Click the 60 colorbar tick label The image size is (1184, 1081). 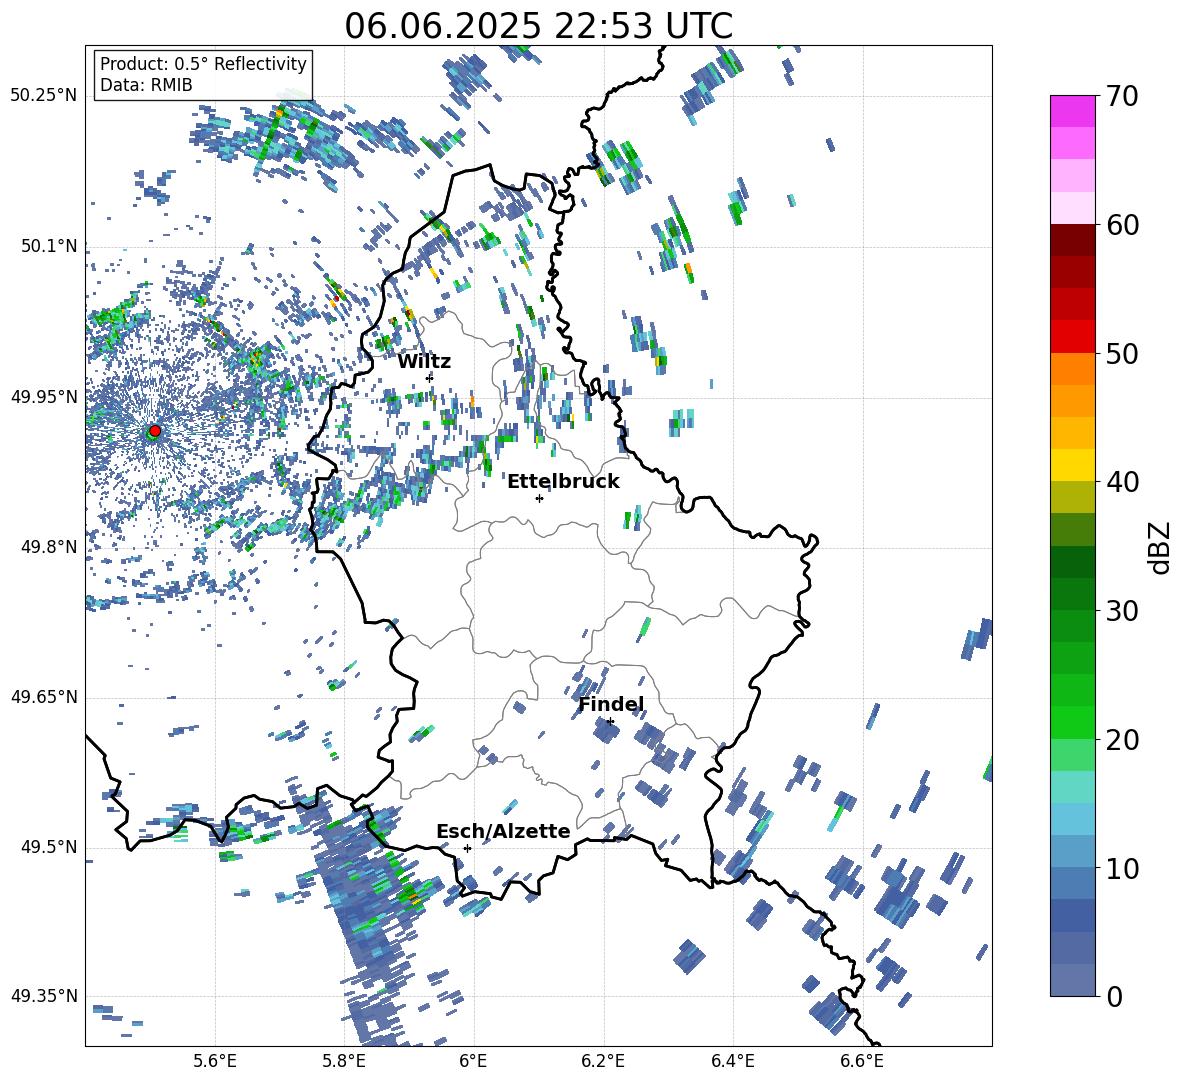pyautogui.click(x=1121, y=225)
